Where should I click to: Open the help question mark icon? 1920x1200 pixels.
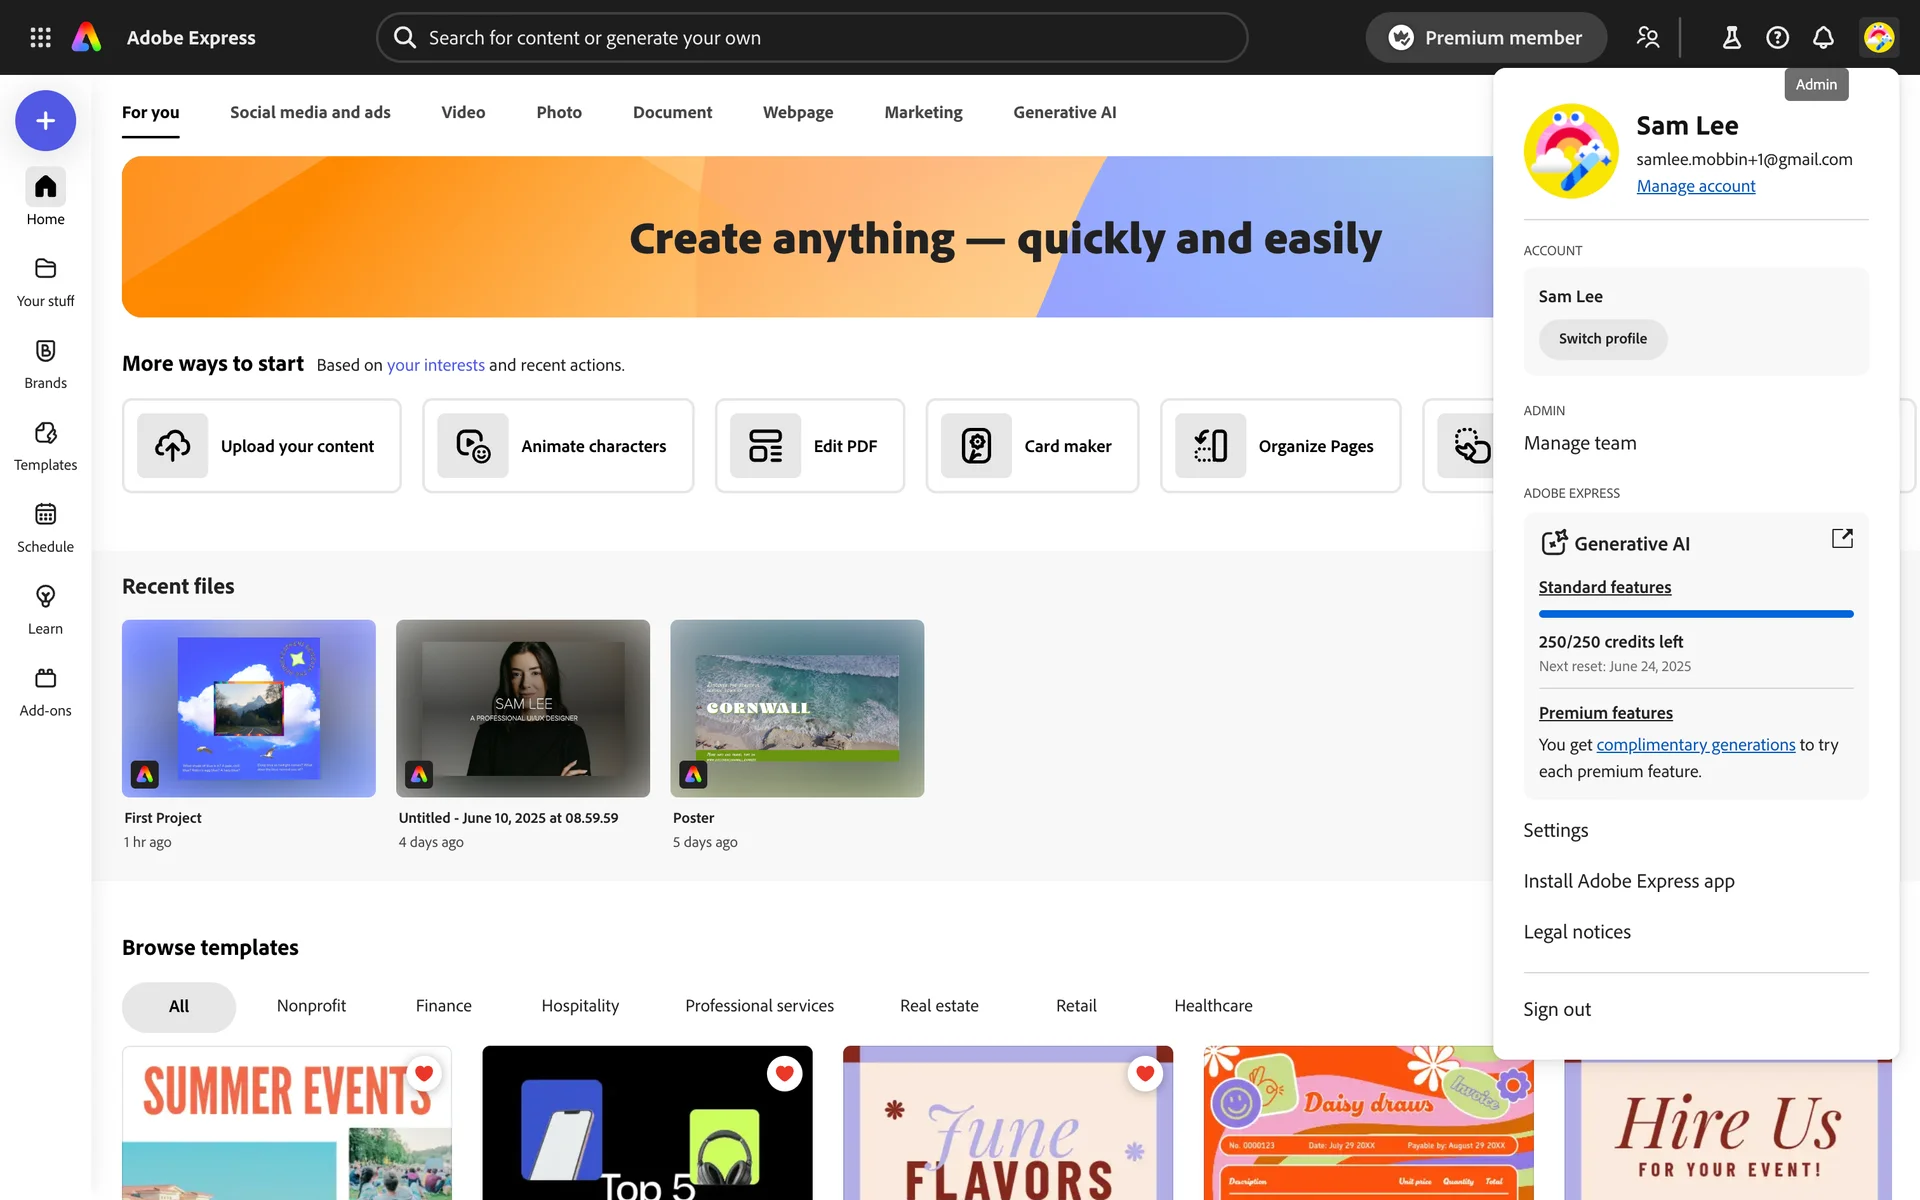1777,37
